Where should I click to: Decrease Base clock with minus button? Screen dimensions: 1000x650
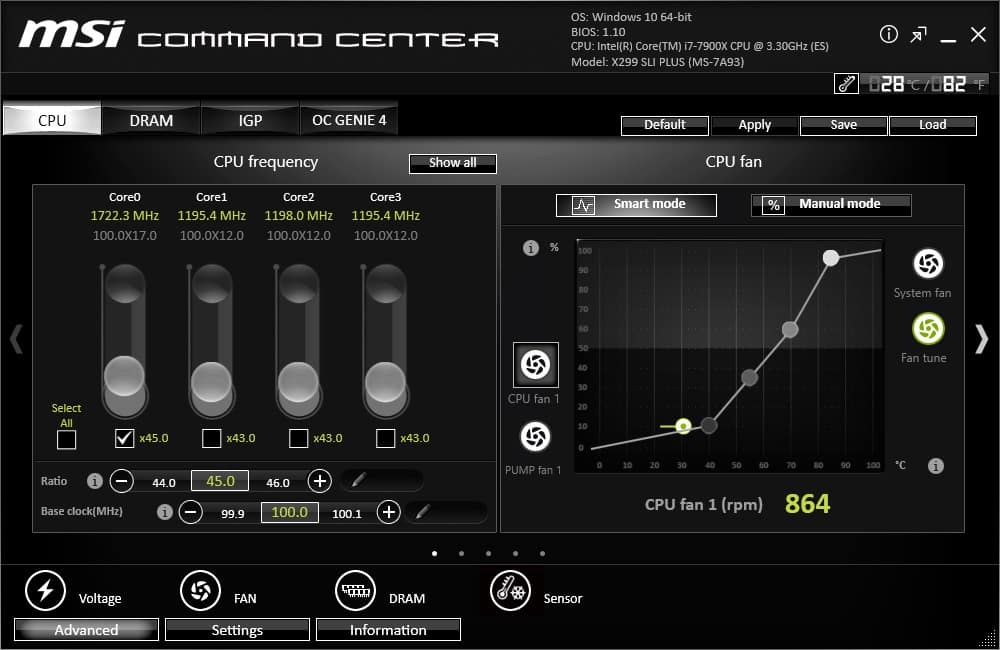pyautogui.click(x=191, y=512)
